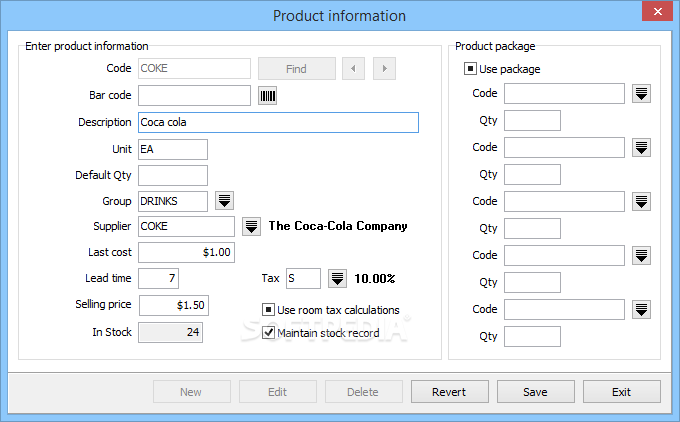680x422 pixels.
Task: Open second package Code lookup
Action: coord(641,147)
